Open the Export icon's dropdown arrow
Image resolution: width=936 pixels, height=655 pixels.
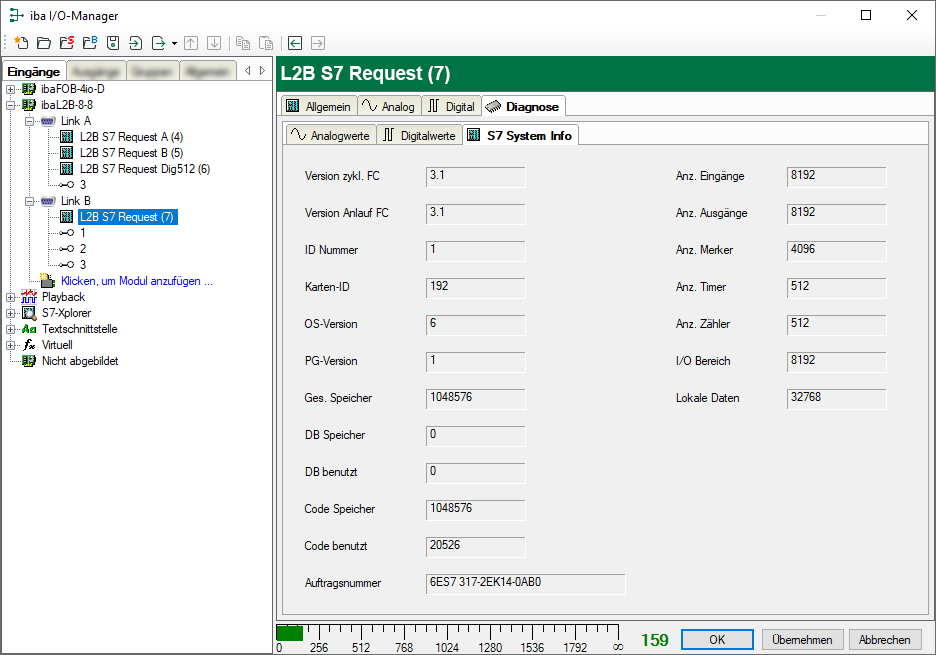[174, 44]
